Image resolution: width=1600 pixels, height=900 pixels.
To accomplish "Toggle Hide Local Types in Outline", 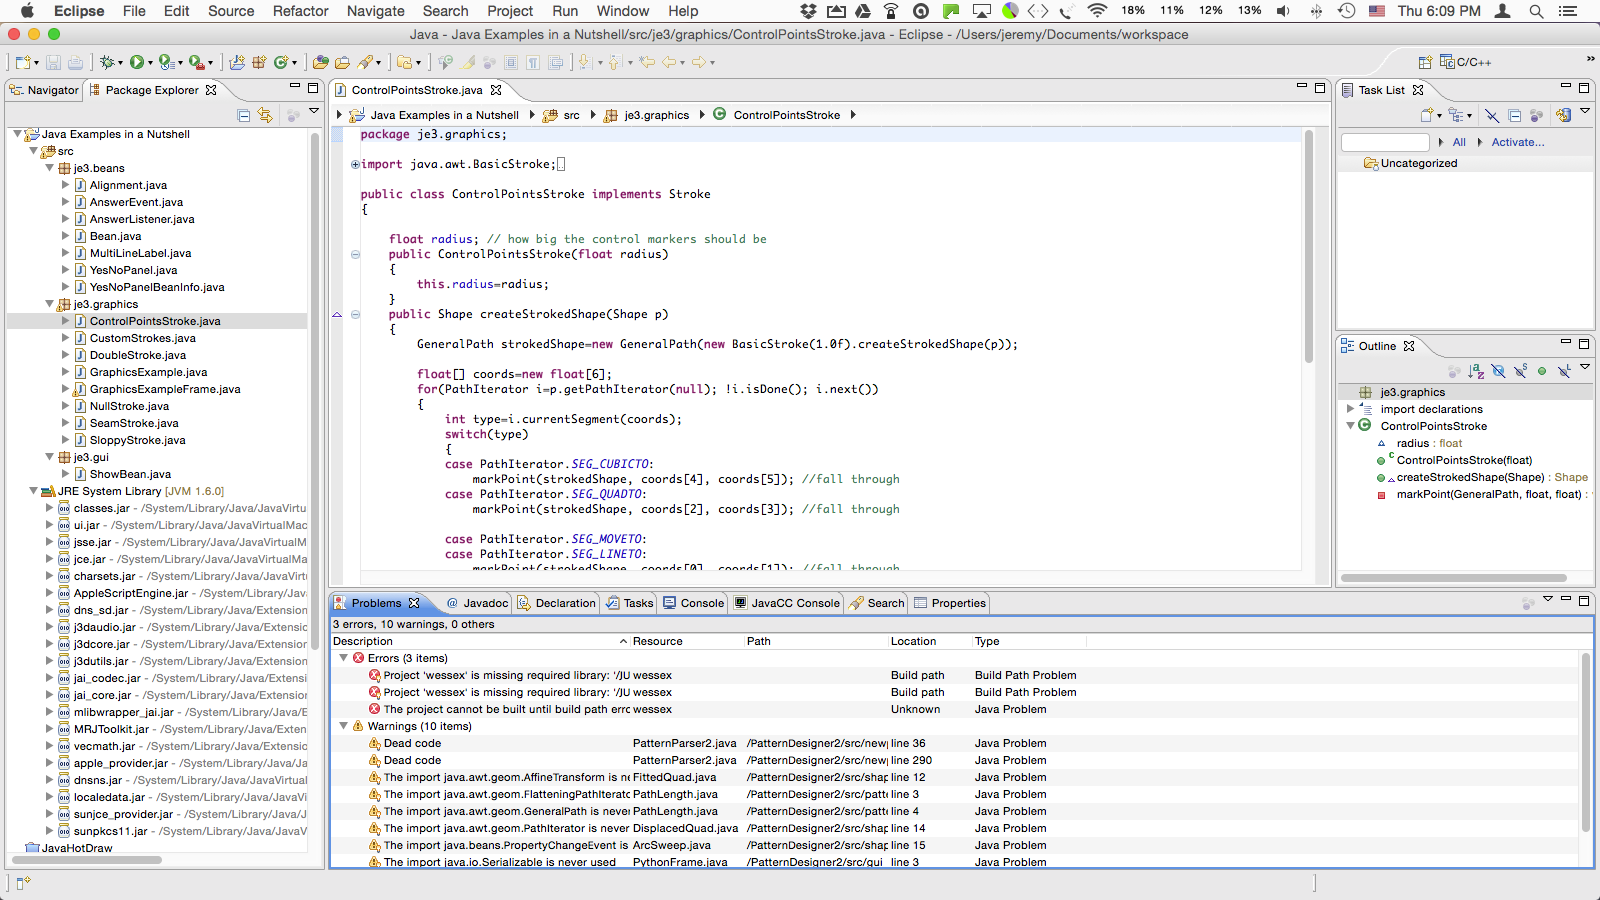I will click(1564, 371).
